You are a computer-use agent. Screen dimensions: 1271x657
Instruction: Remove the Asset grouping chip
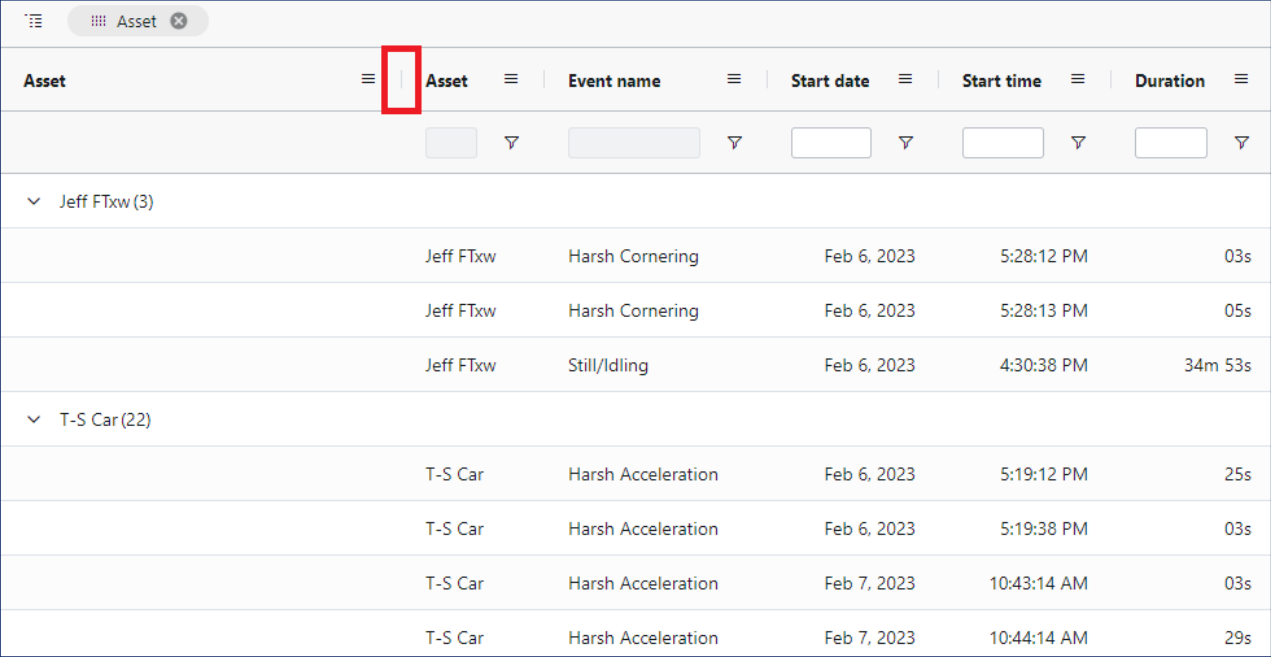[x=178, y=21]
